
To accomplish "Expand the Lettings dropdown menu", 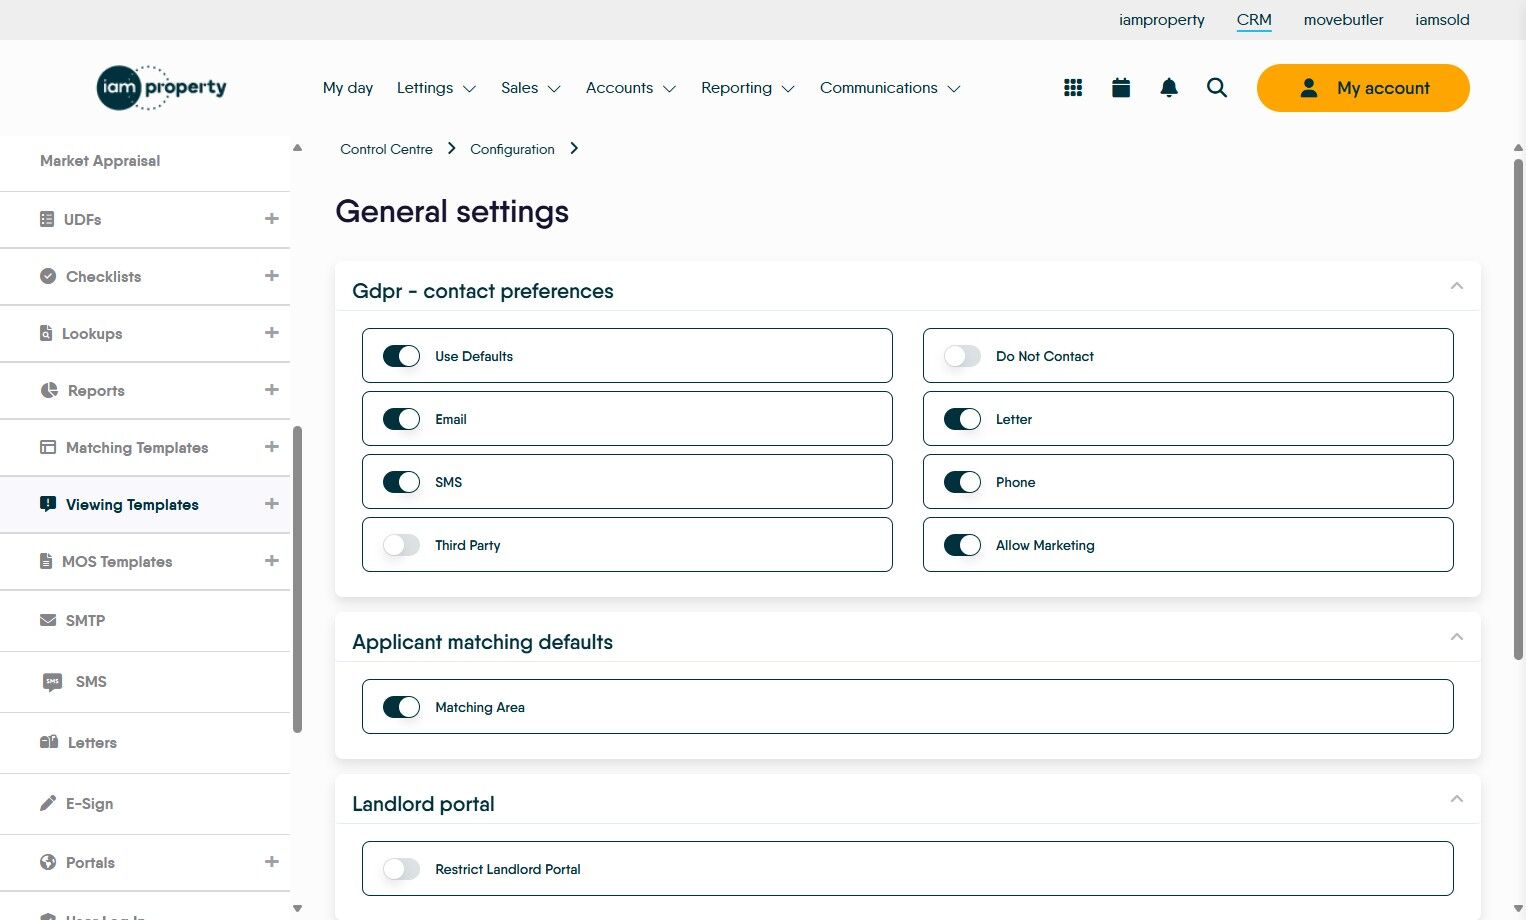I will coord(436,88).
